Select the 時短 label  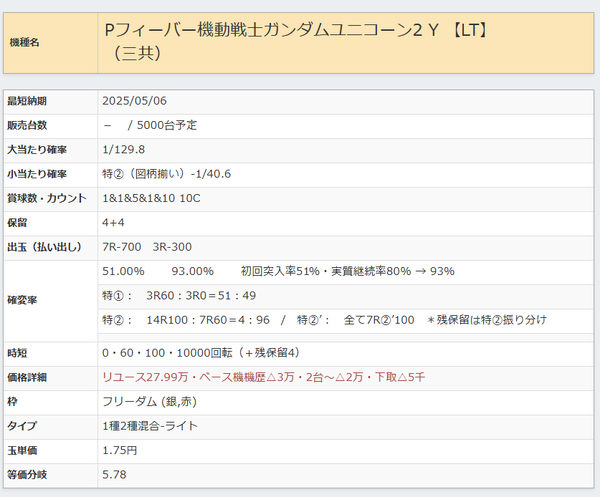(x=17, y=353)
